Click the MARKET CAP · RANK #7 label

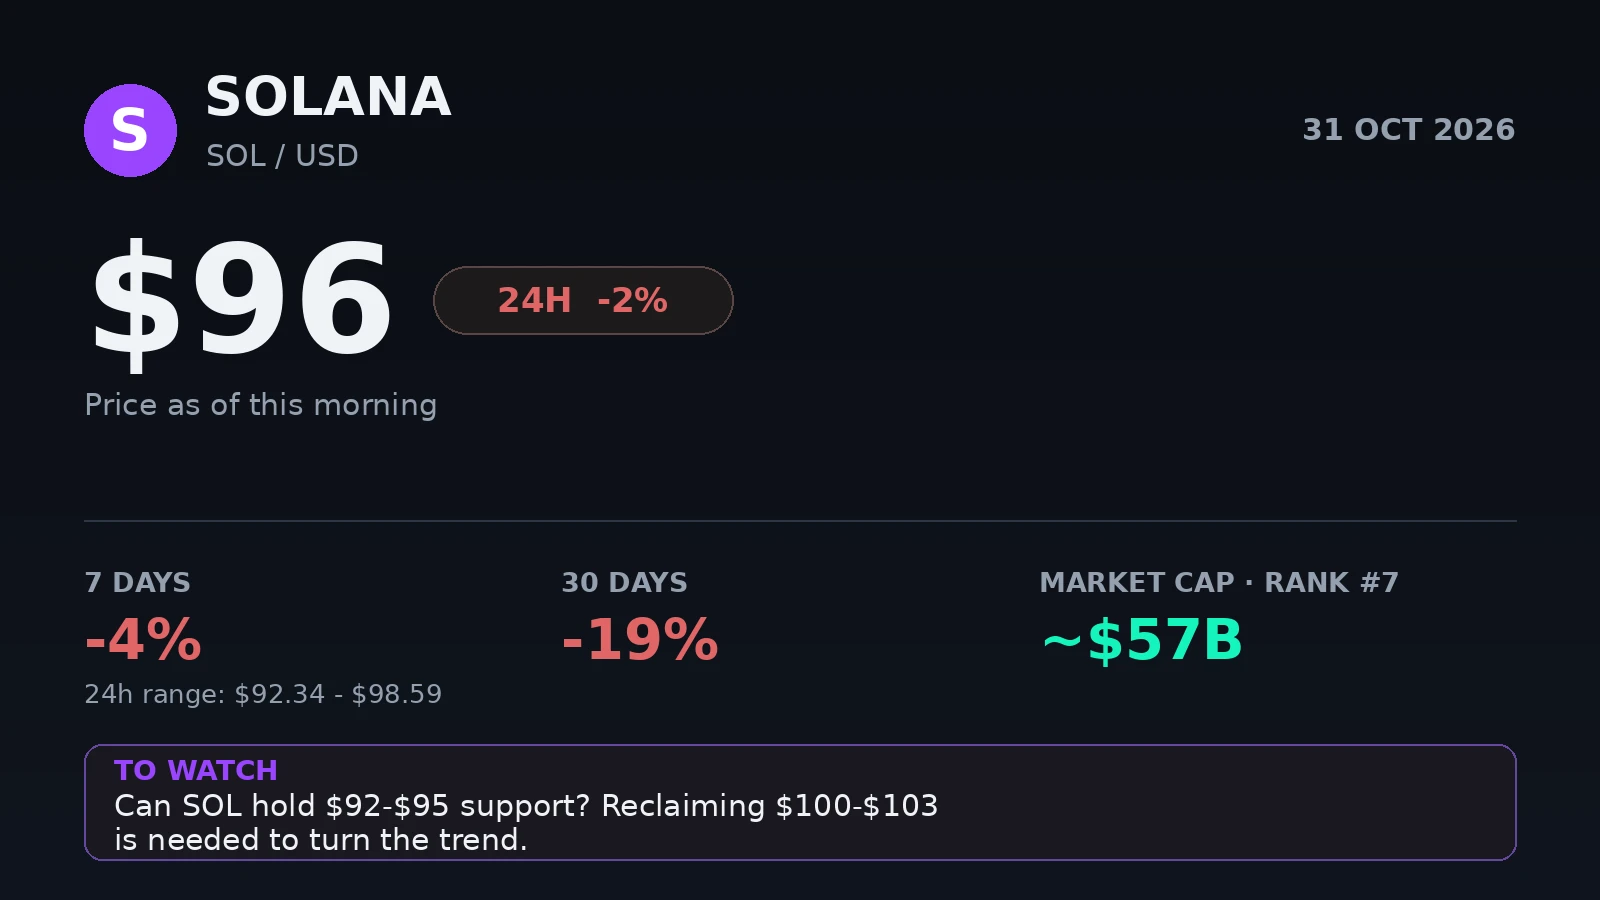1219,583
